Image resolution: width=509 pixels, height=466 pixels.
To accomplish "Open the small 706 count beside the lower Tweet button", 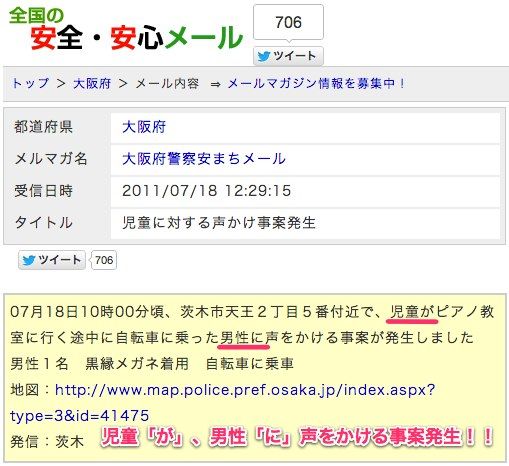I will [104, 260].
